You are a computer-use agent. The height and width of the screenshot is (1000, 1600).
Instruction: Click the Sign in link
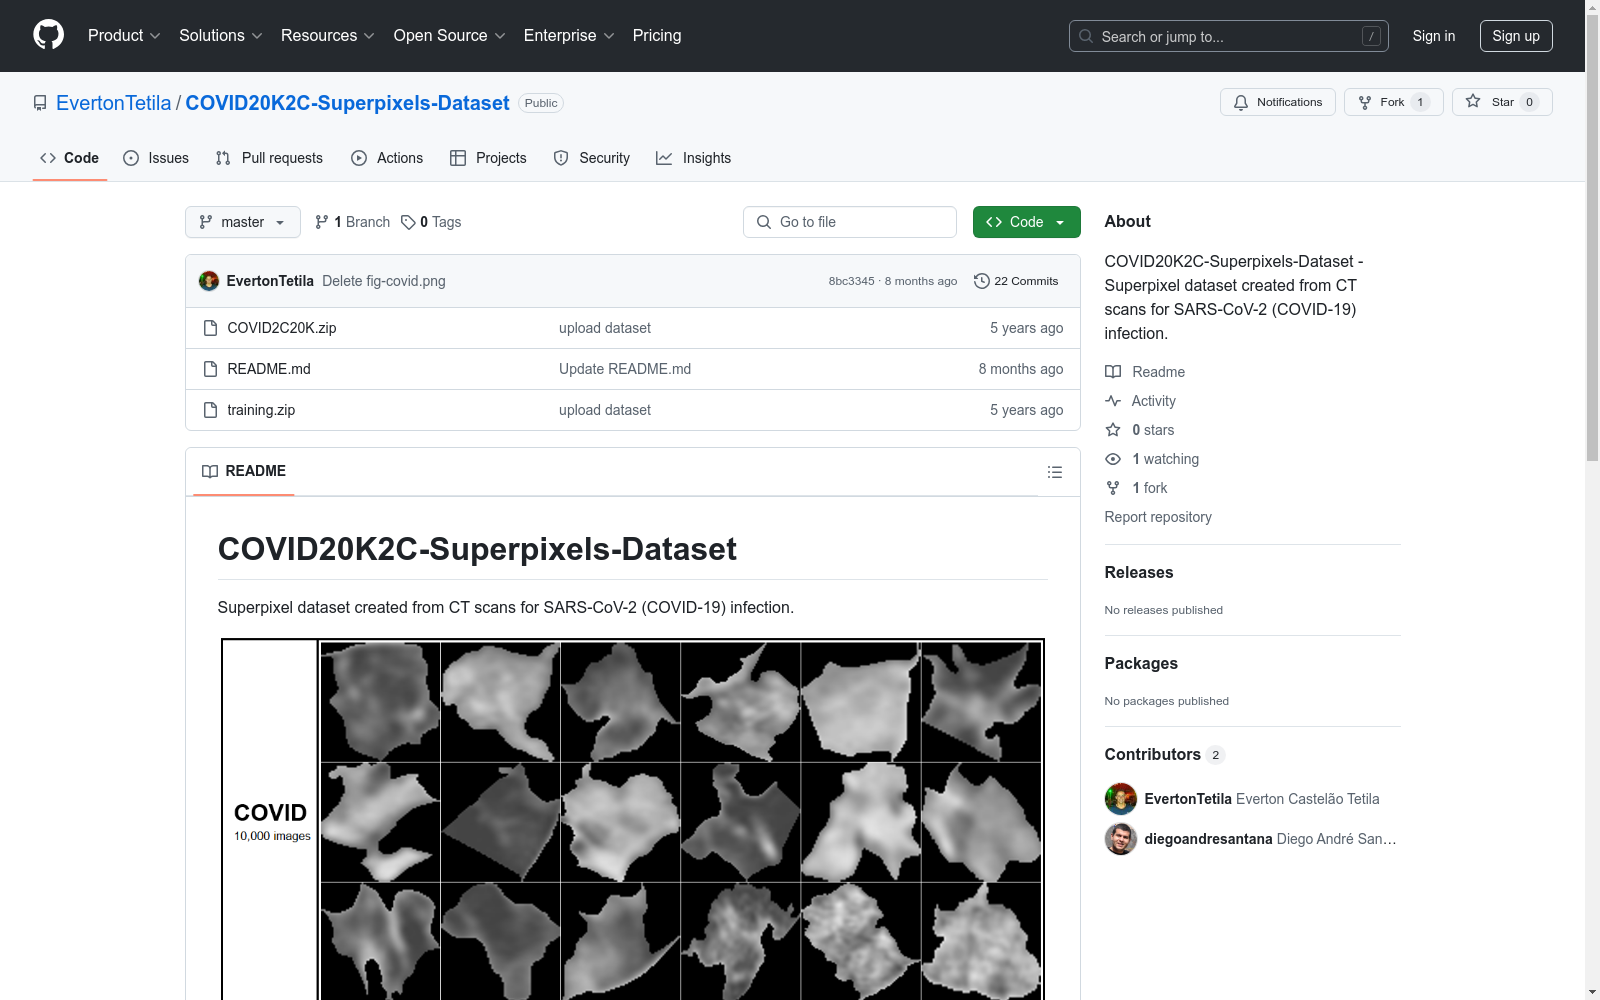[x=1434, y=36]
